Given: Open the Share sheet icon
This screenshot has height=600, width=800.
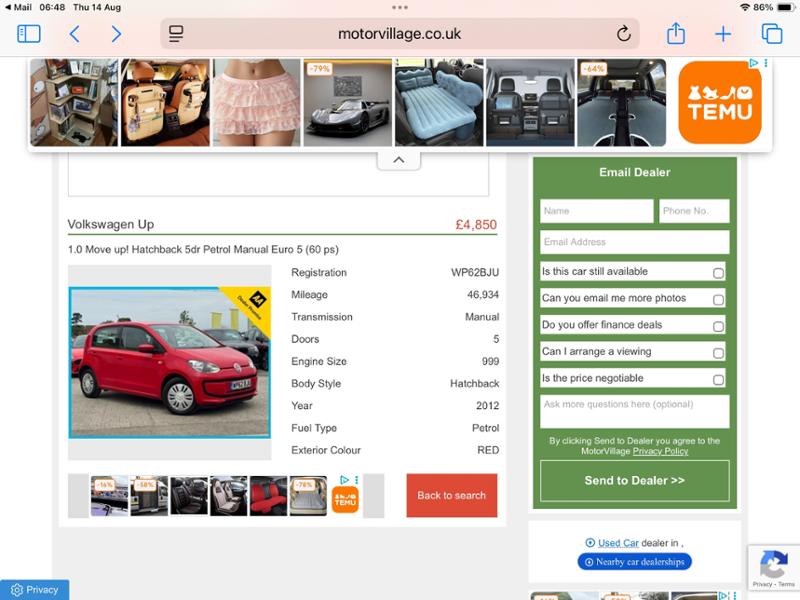Looking at the screenshot, I should [x=676, y=33].
